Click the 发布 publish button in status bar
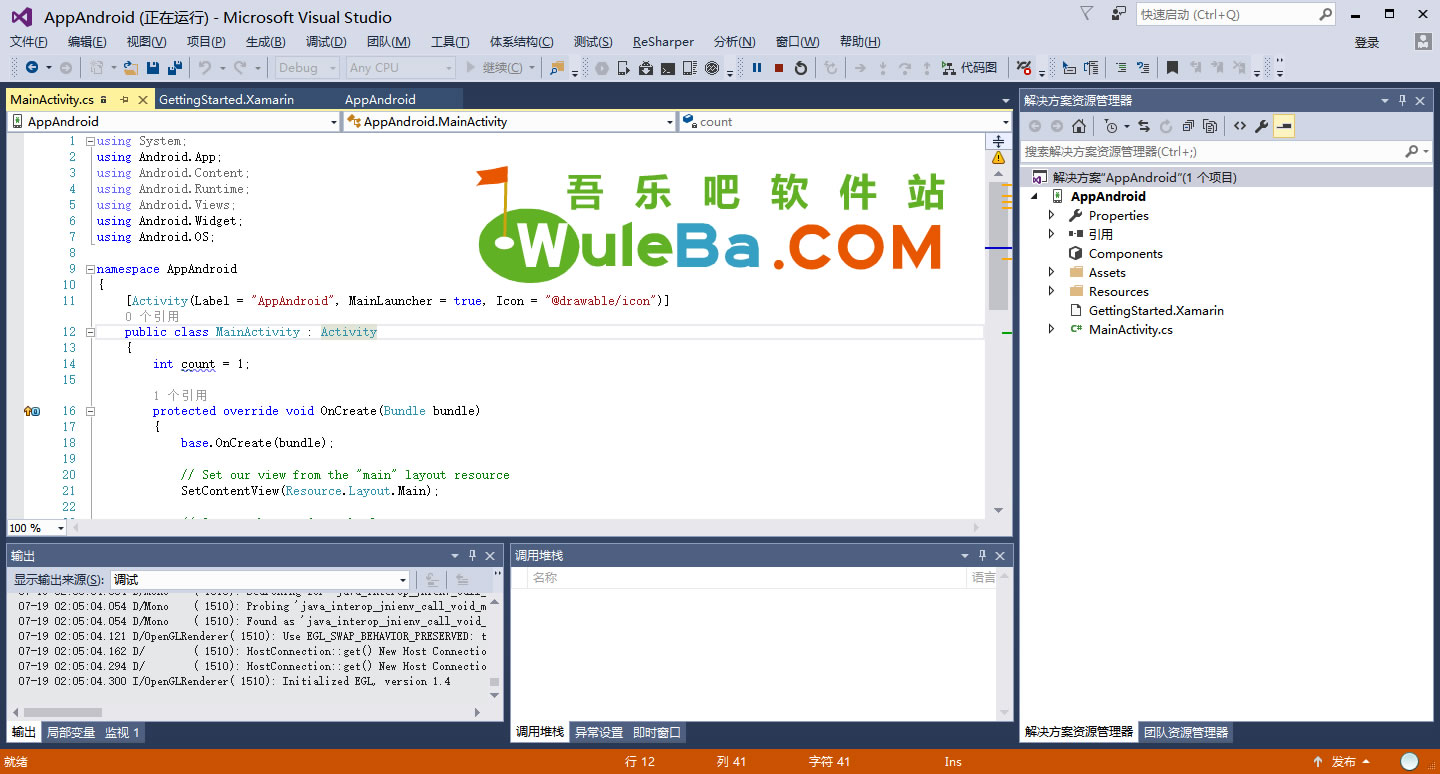 pyautogui.click(x=1344, y=762)
